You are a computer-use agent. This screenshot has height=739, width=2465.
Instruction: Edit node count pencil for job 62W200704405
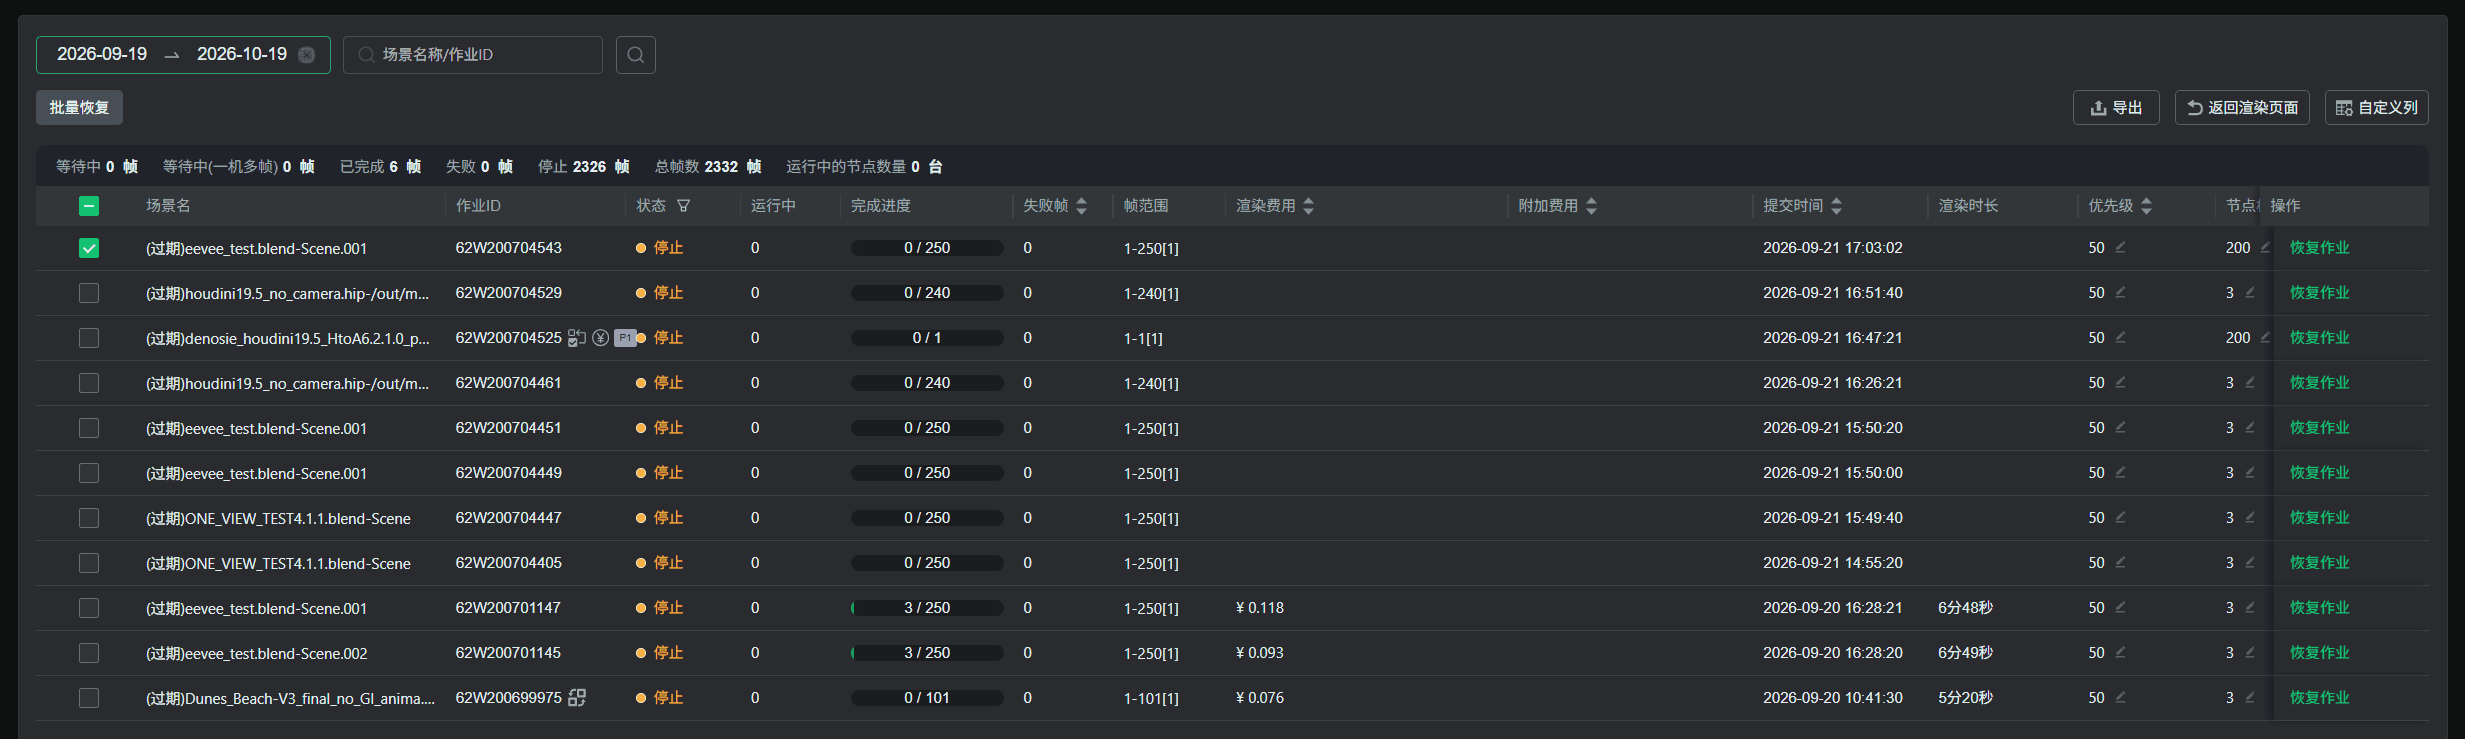2250,562
